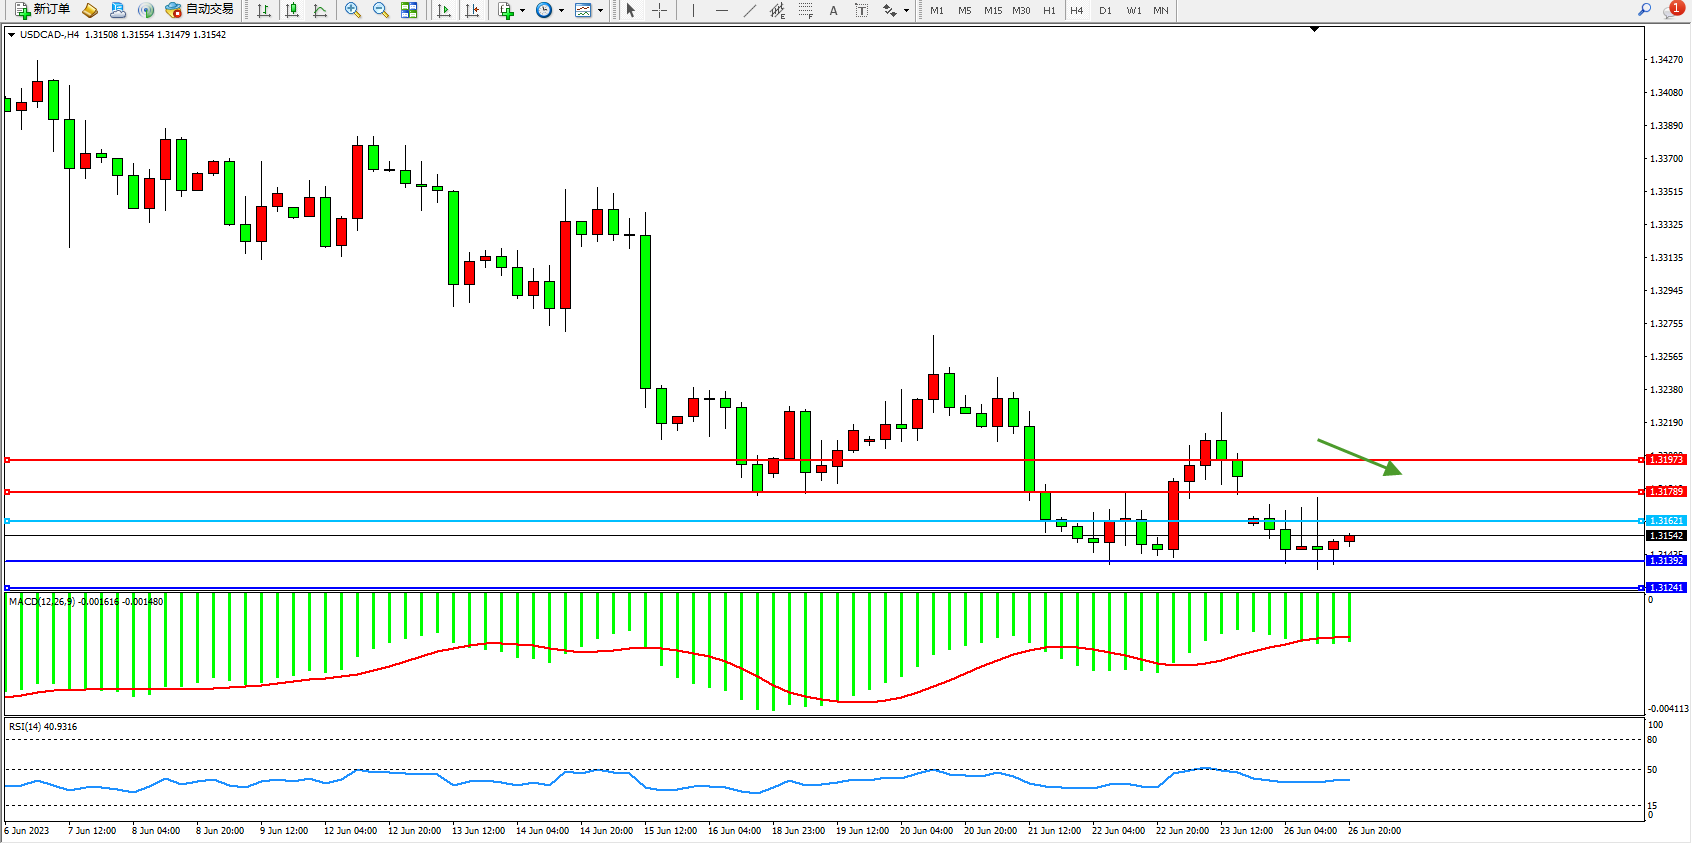The image size is (1692, 844).
Task: Select the Fibonacci retracement tool
Action: point(806,10)
